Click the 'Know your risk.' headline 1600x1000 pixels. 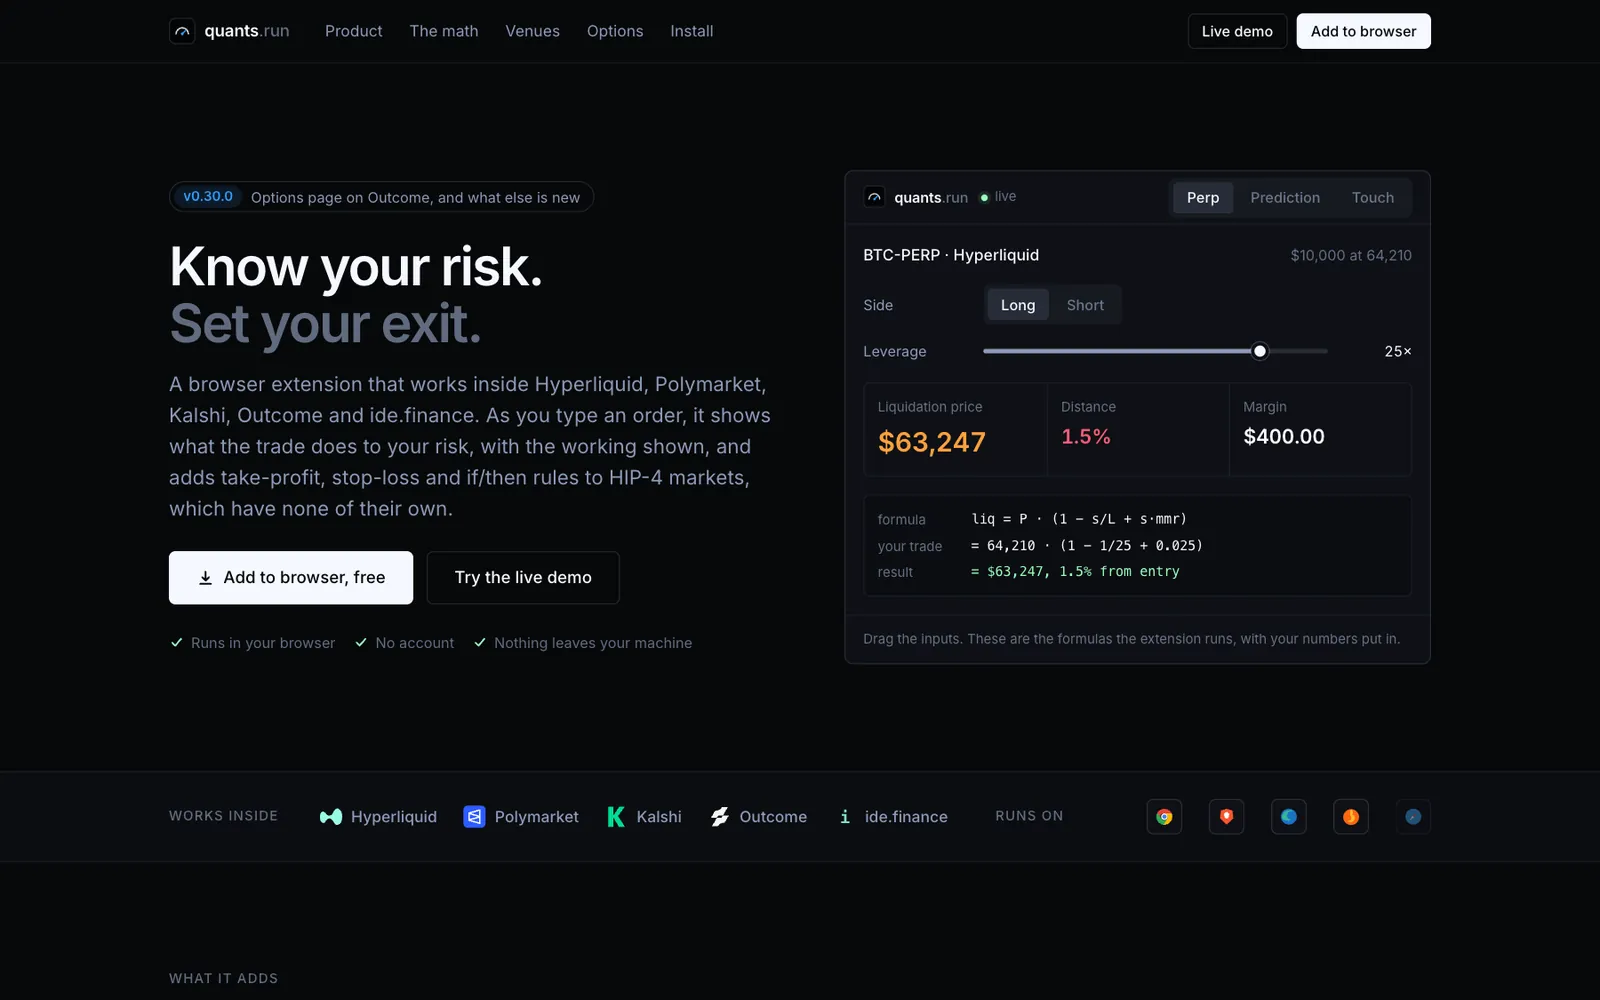pos(356,267)
